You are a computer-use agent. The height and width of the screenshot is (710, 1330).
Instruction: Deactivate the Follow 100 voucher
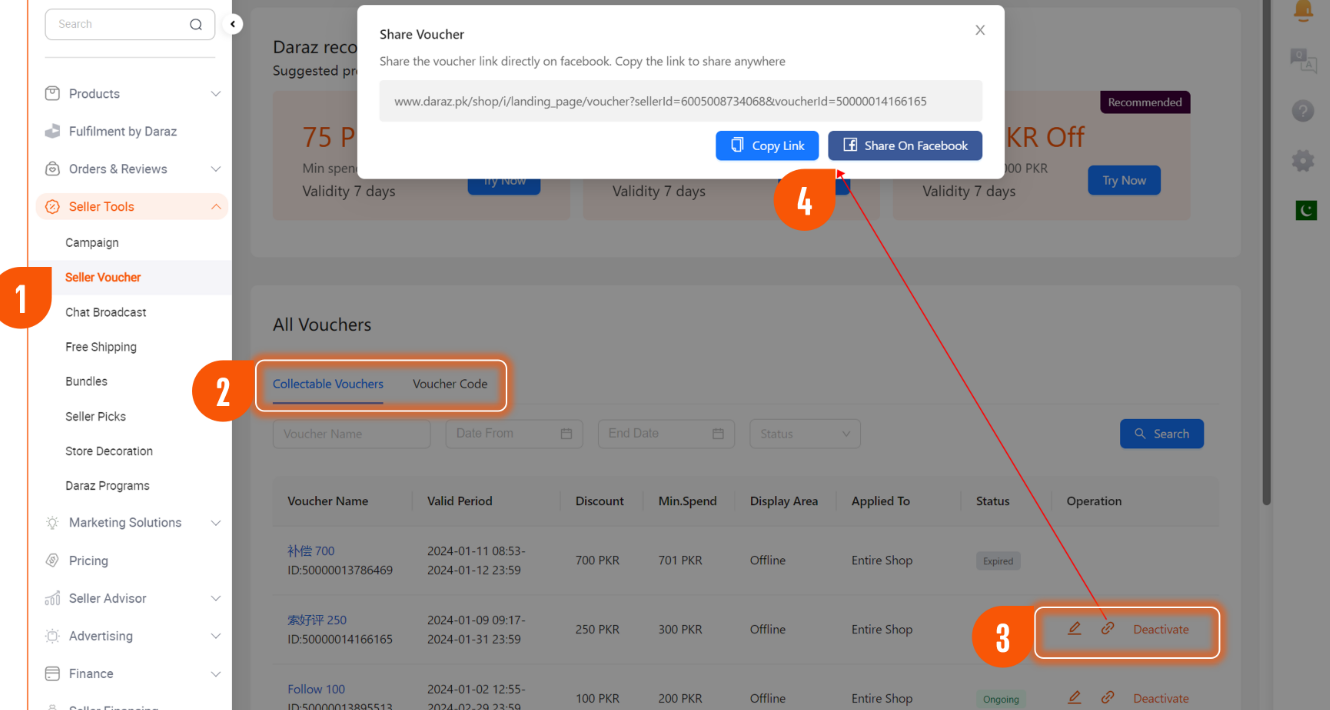coord(1160,698)
